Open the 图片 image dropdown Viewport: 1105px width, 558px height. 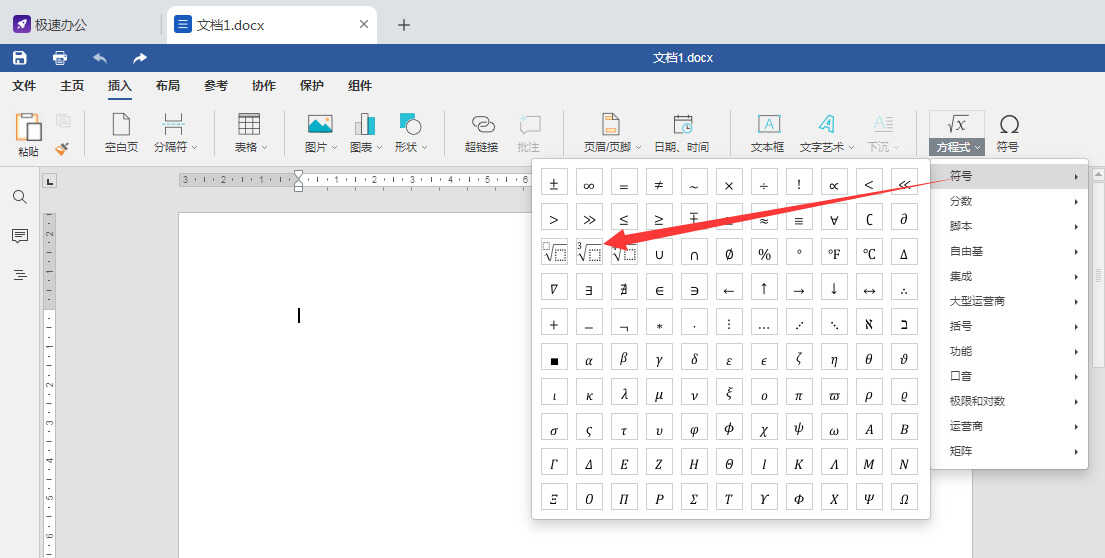[x=321, y=133]
